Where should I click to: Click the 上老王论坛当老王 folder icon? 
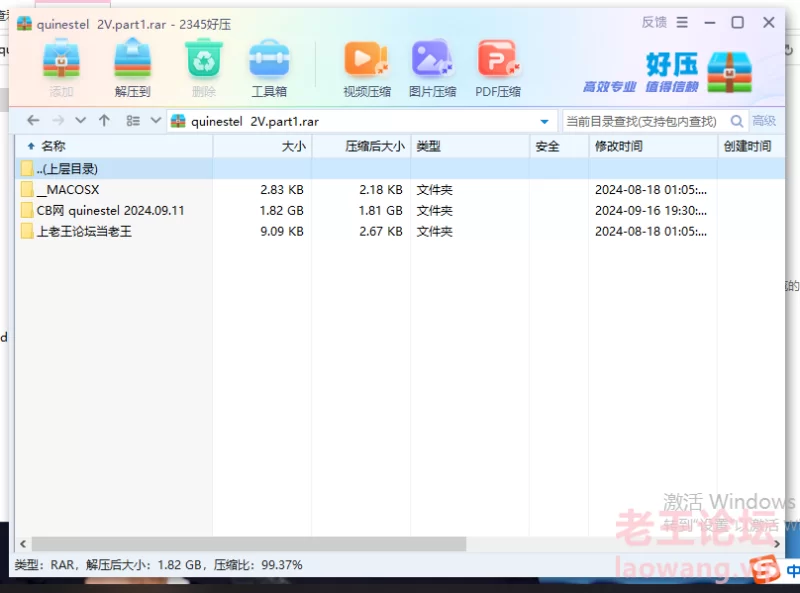click(x=27, y=231)
